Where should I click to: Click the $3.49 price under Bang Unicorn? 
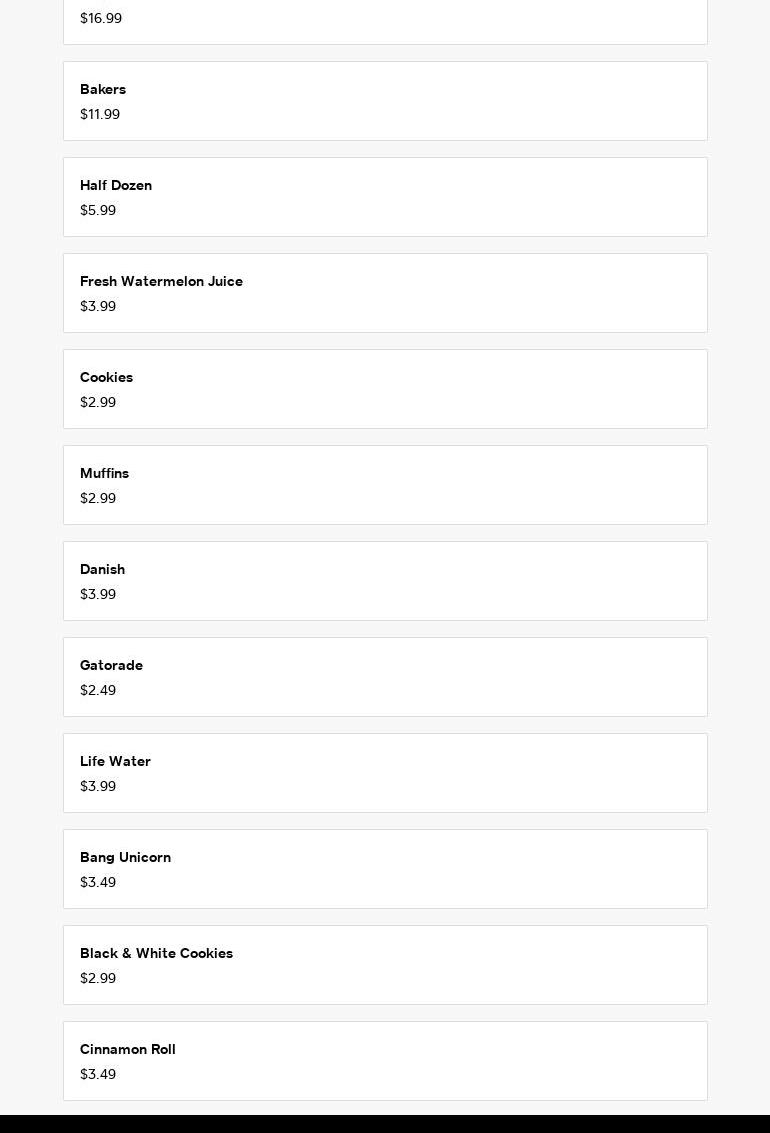click(x=98, y=883)
